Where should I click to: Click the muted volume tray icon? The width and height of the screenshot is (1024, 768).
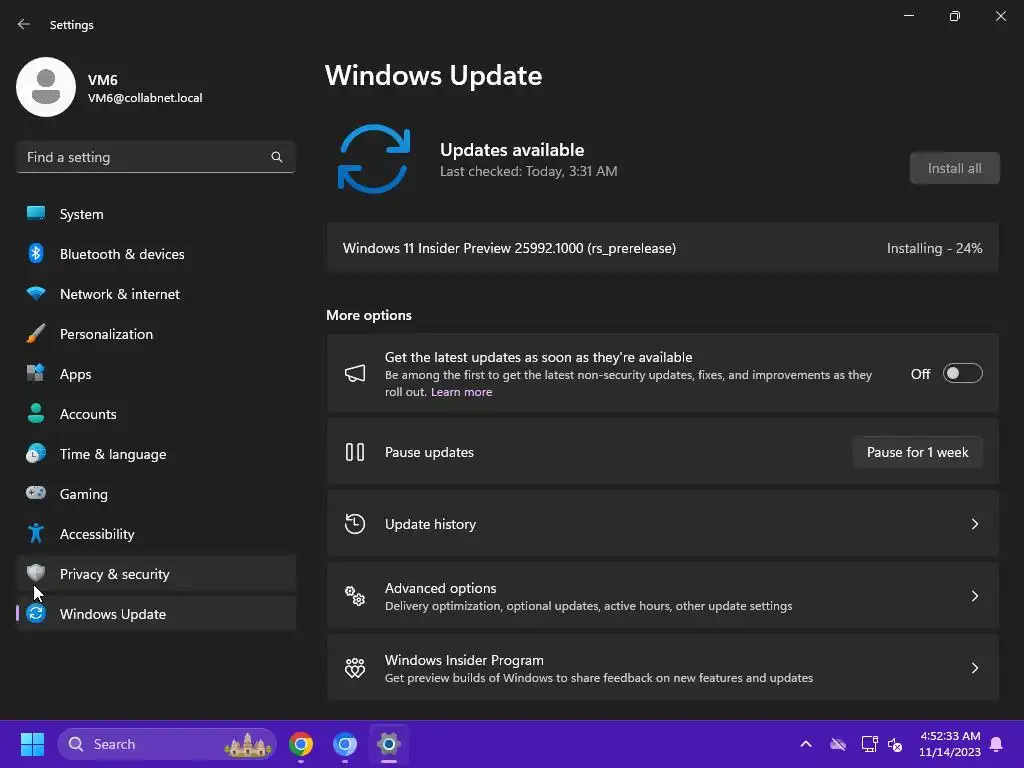(895, 744)
